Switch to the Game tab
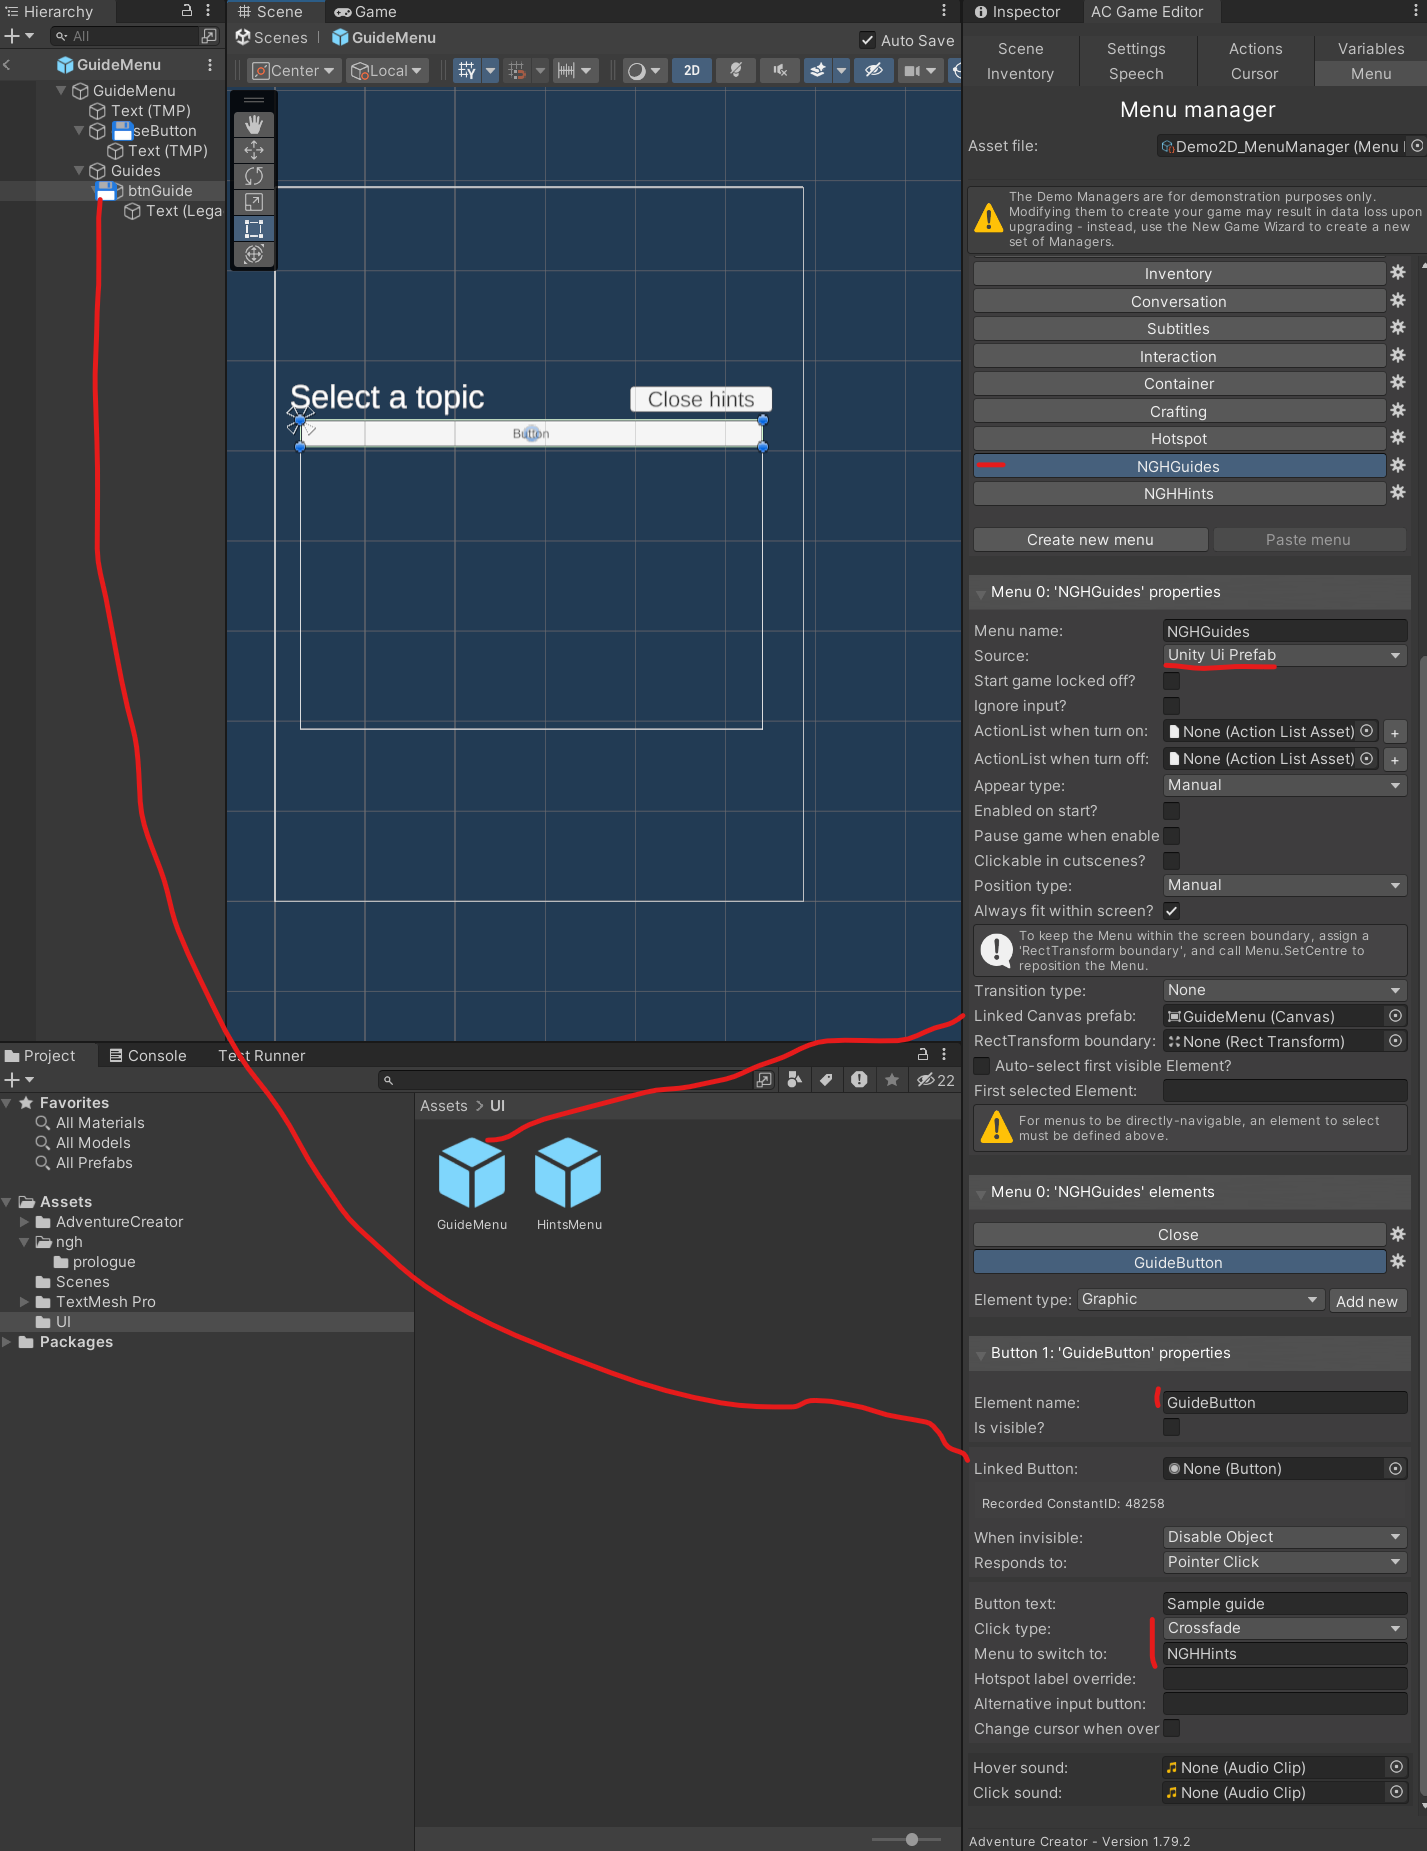This screenshot has height=1851, width=1427. [365, 12]
